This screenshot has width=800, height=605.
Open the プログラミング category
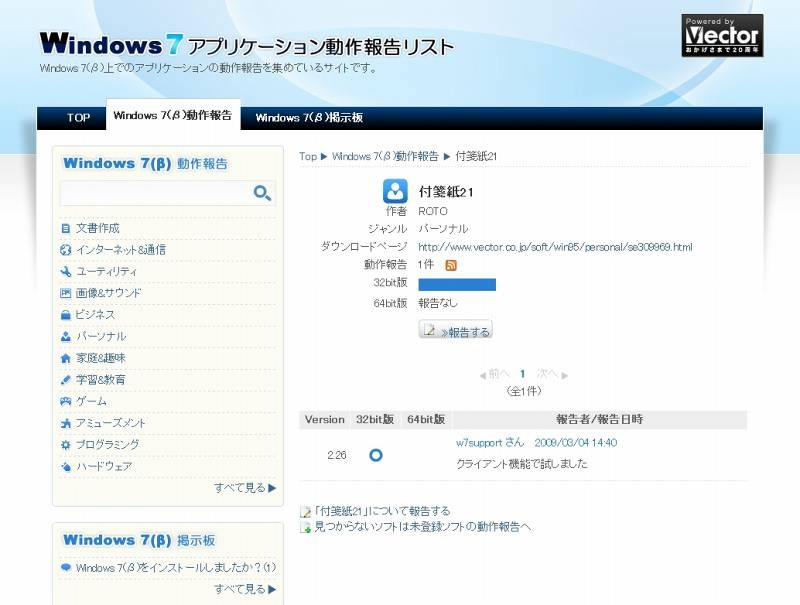[x=107, y=445]
